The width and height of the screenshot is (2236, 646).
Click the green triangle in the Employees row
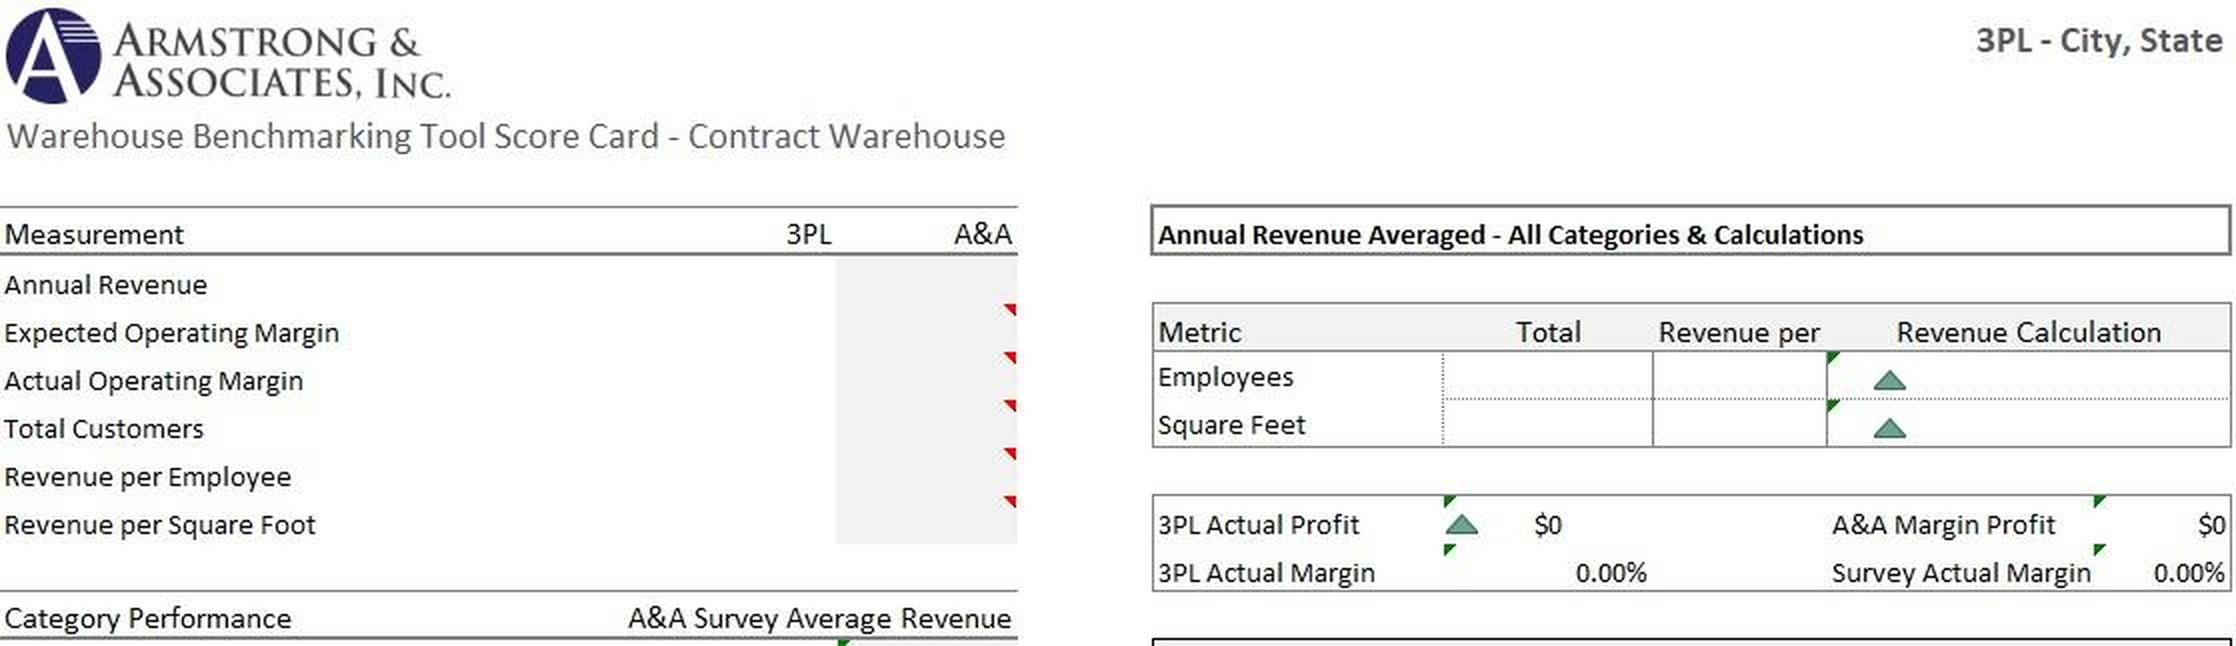[1889, 380]
